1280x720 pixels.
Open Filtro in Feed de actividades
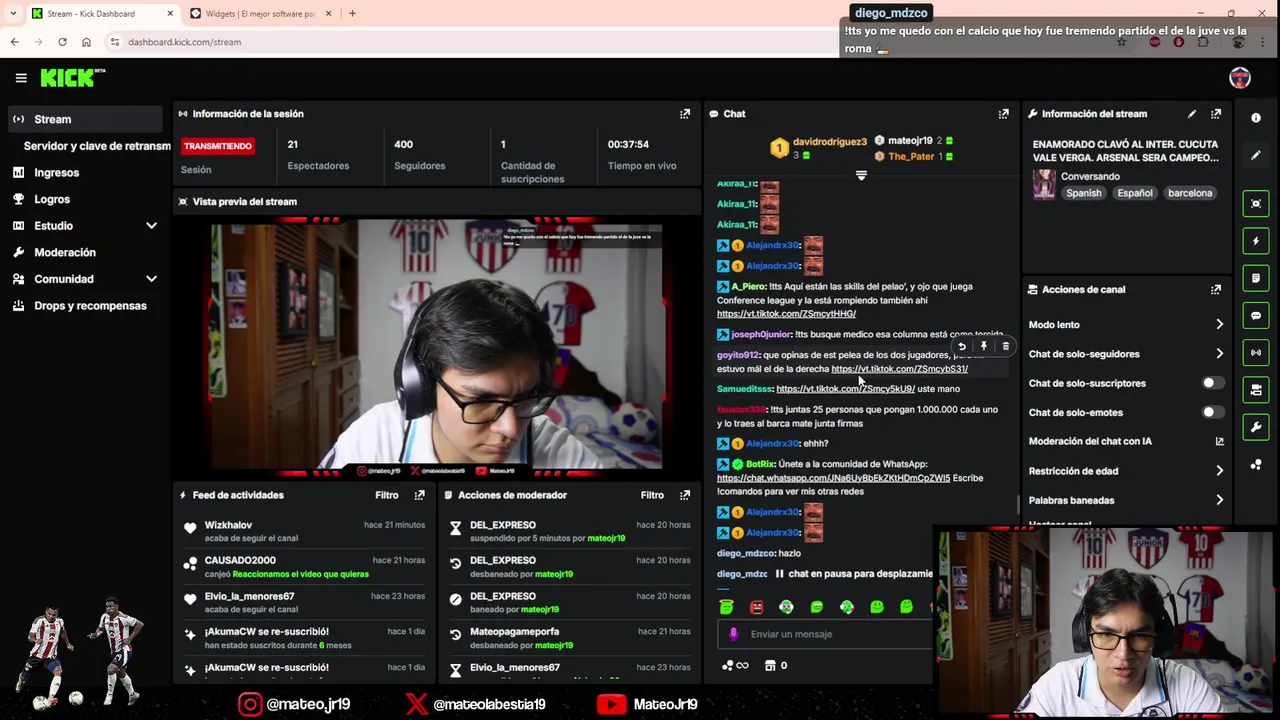387,495
